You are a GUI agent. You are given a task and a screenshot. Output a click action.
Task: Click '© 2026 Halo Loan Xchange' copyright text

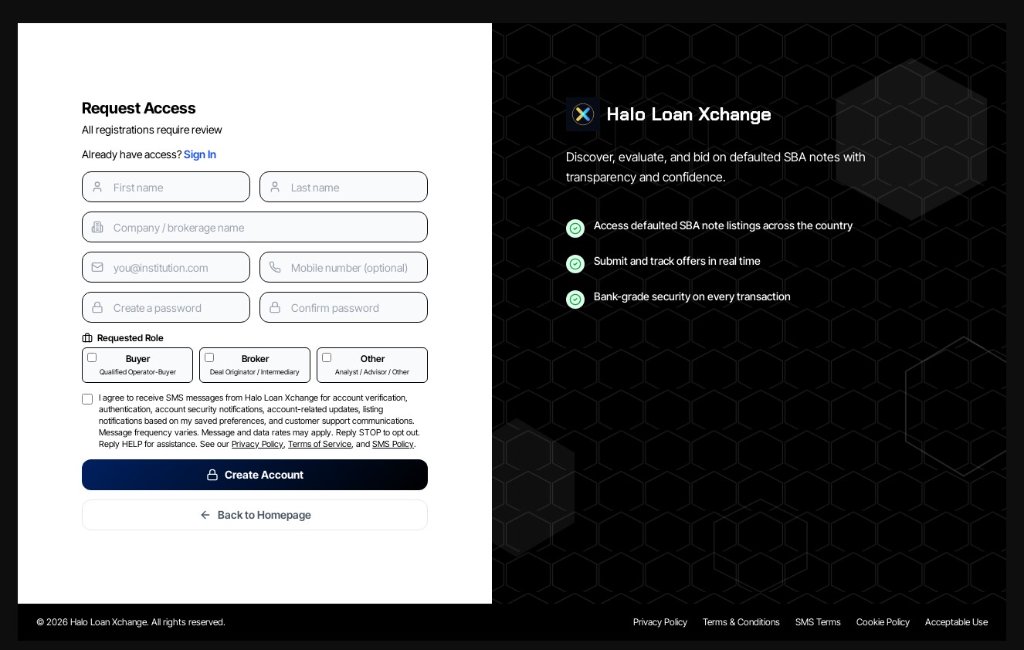click(x=131, y=622)
